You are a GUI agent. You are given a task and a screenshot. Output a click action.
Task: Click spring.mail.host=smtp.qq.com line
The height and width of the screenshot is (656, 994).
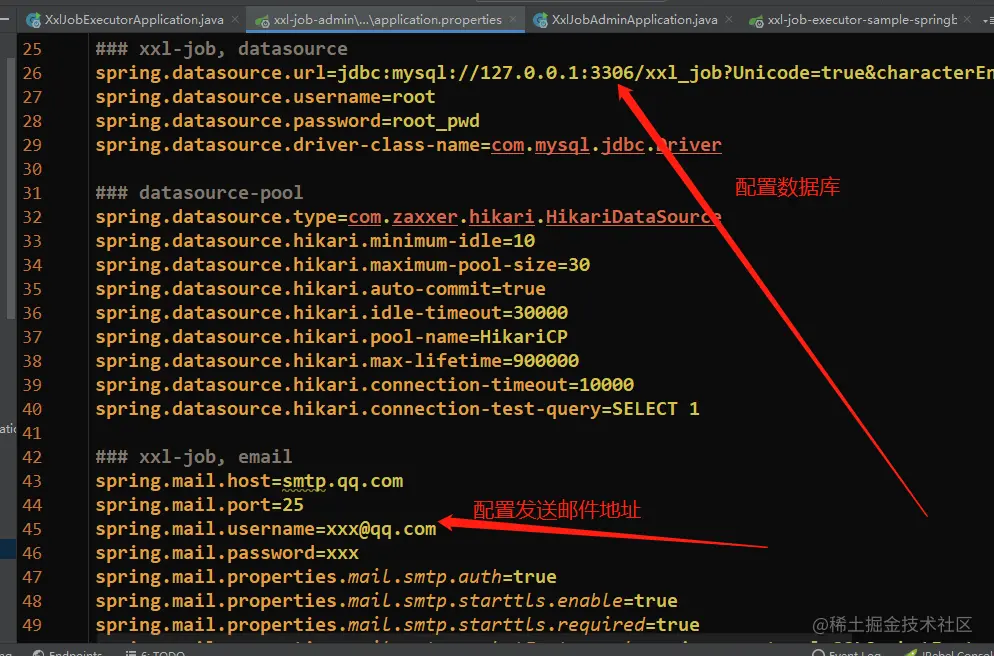pos(249,481)
